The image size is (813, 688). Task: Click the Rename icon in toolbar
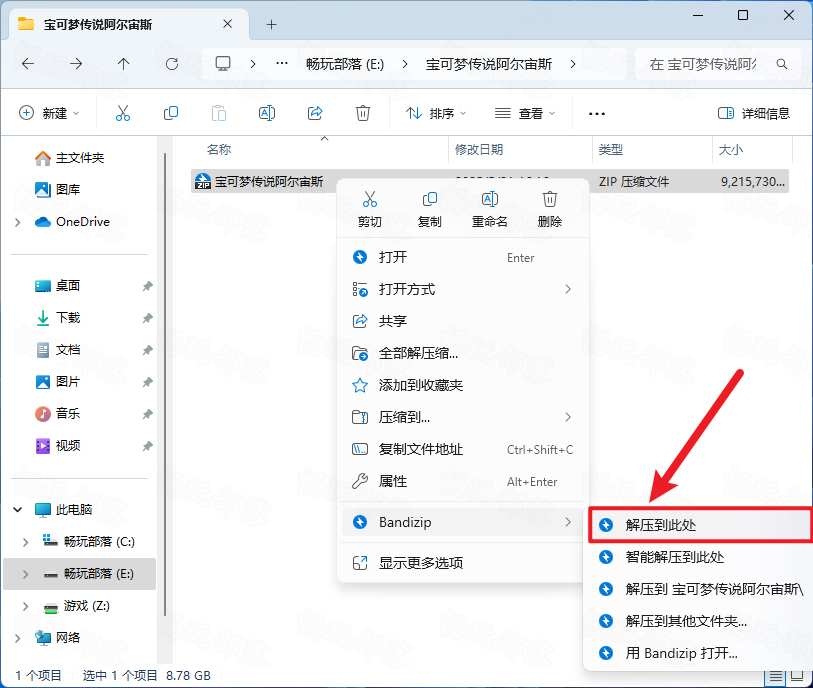(267, 113)
